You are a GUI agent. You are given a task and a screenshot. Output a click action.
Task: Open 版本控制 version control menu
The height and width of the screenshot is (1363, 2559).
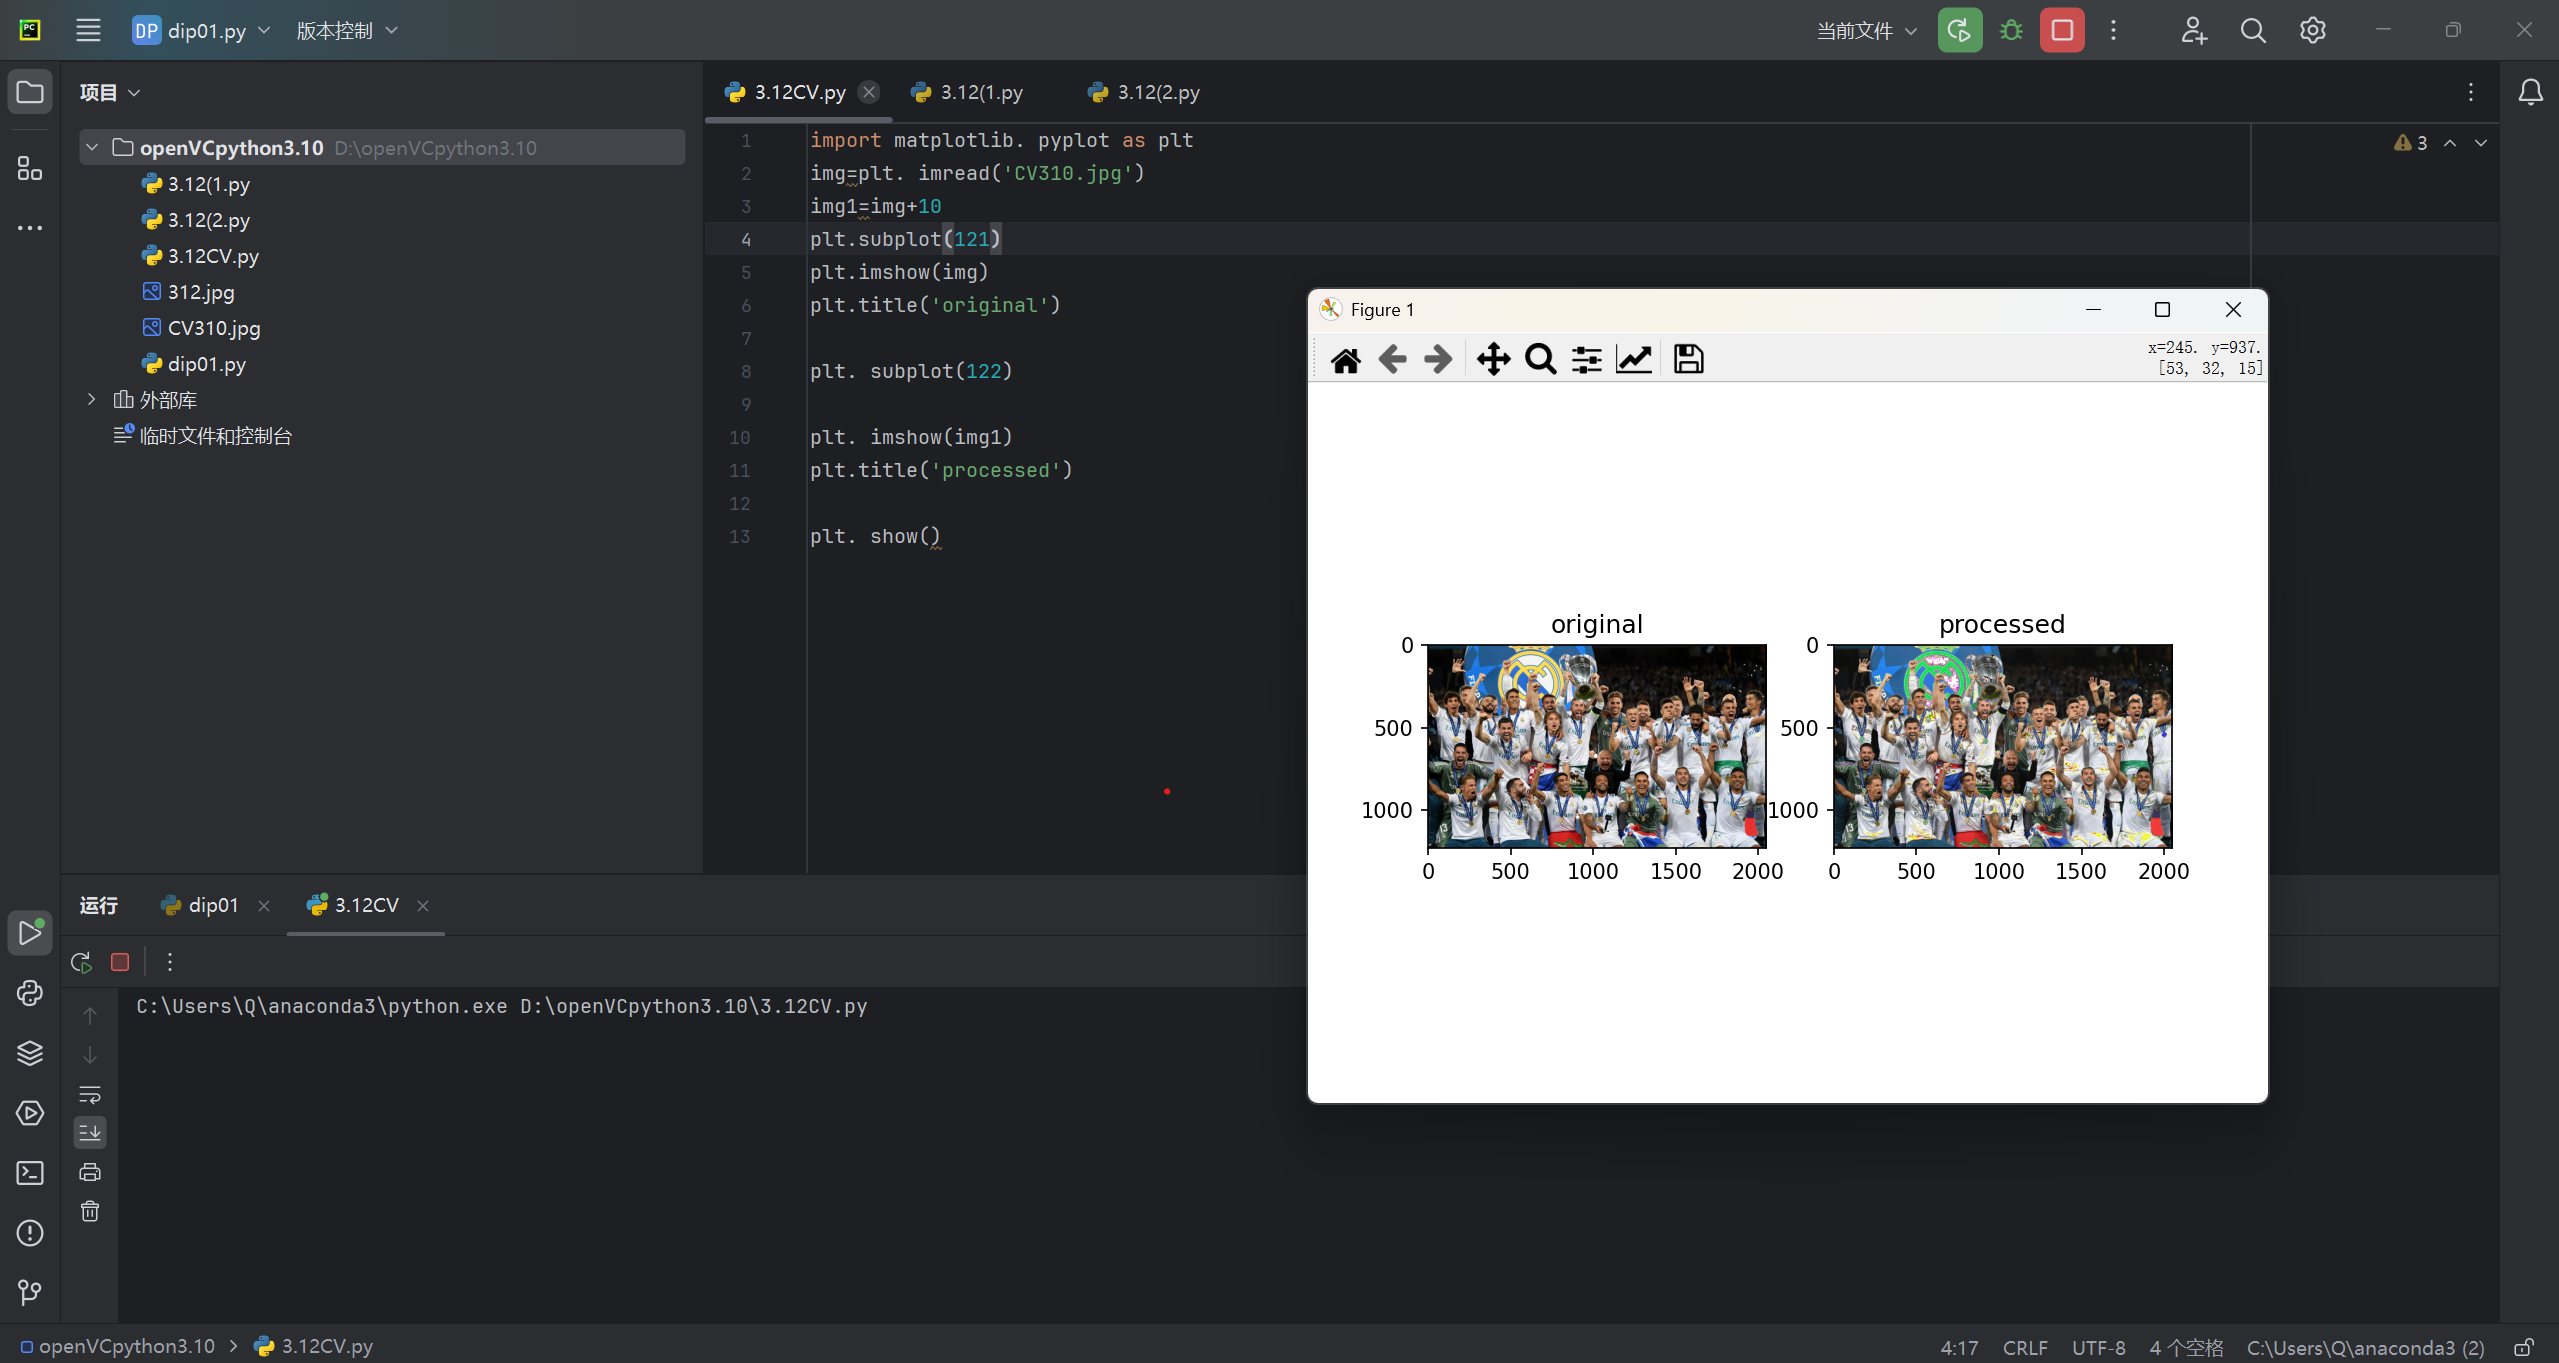346,30
